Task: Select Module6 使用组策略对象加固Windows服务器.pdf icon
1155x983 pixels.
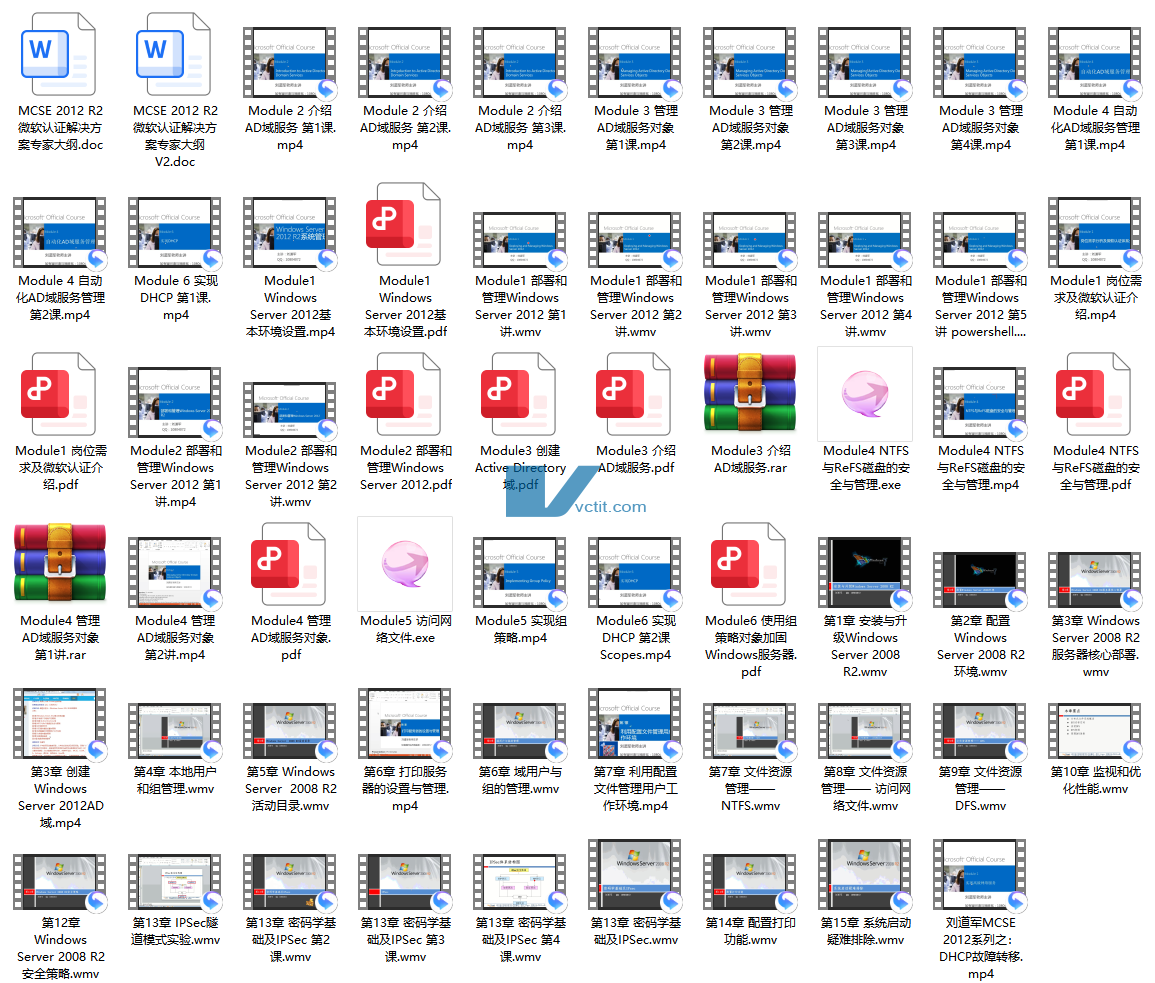Action: pyautogui.click(x=750, y=564)
